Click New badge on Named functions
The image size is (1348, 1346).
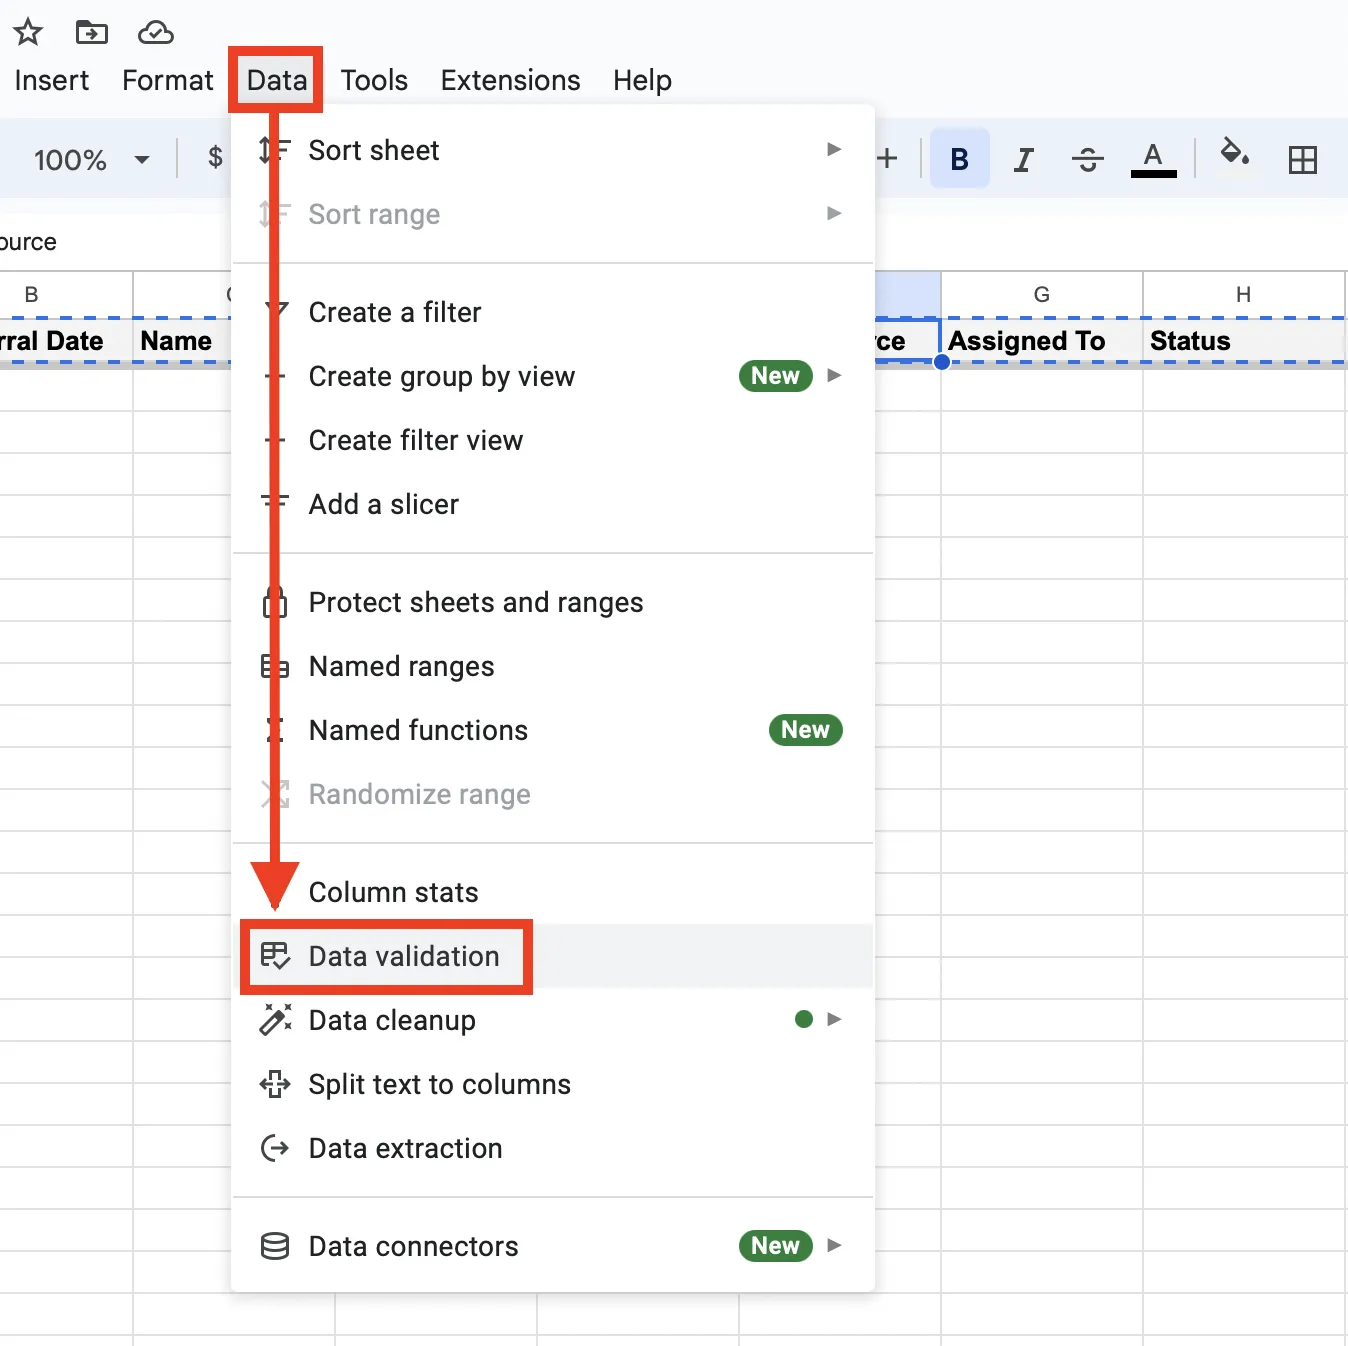pos(805,730)
